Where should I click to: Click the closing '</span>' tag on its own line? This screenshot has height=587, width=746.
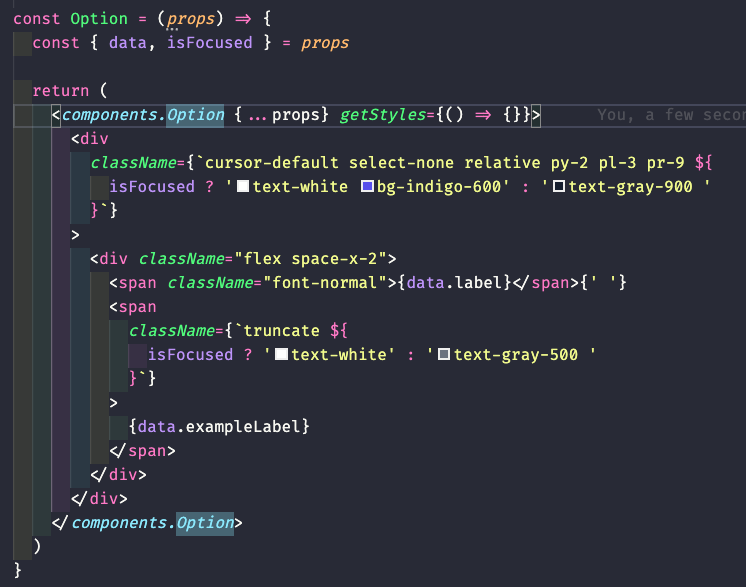[x=142, y=450]
